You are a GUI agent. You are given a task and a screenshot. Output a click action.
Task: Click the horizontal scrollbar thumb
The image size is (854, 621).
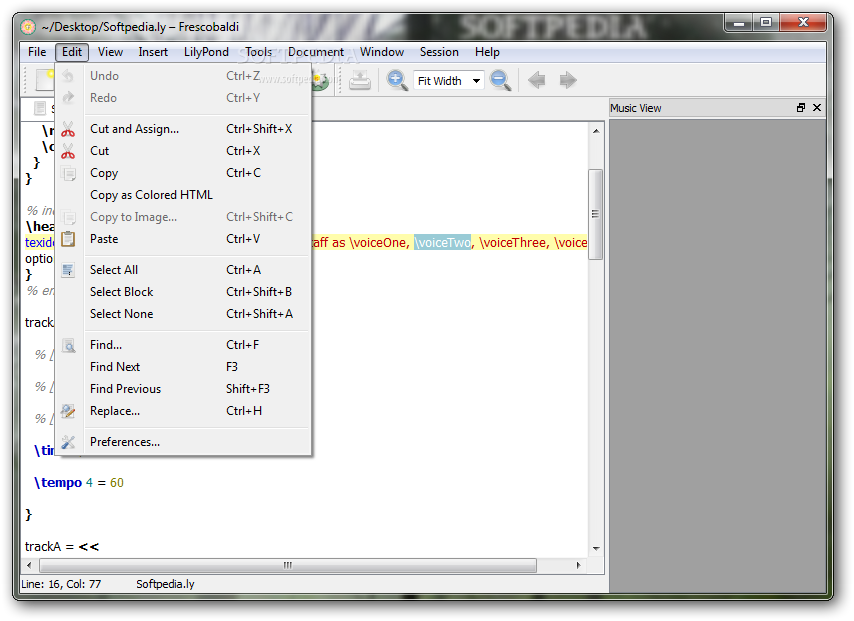(288, 565)
